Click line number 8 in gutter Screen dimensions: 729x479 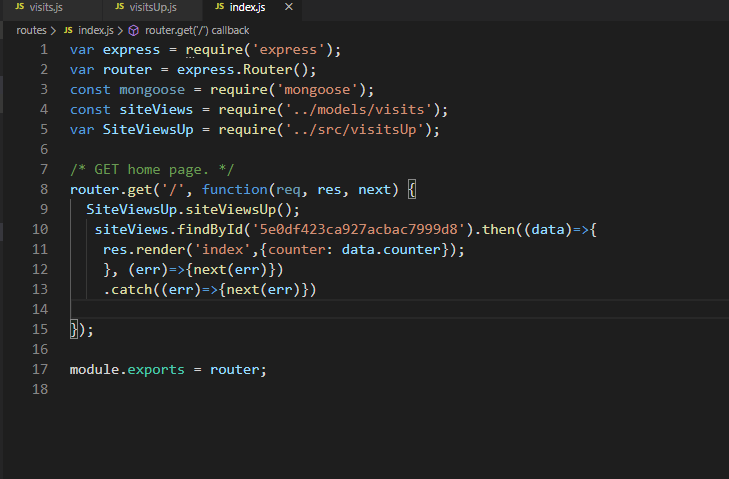[x=44, y=189]
